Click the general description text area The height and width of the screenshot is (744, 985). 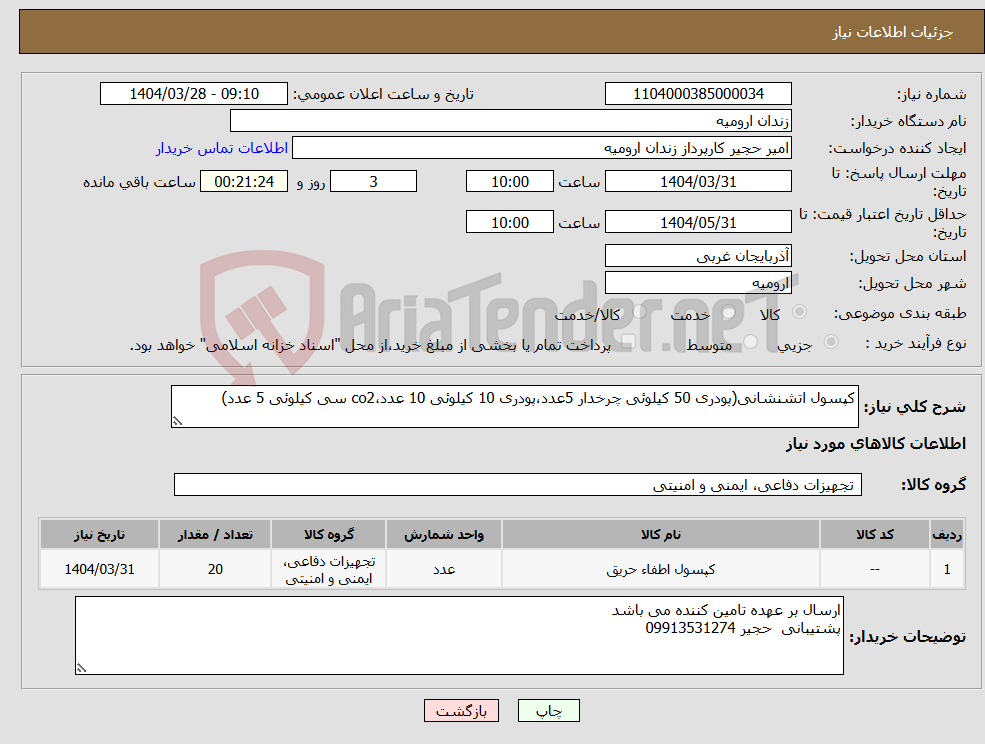514,407
